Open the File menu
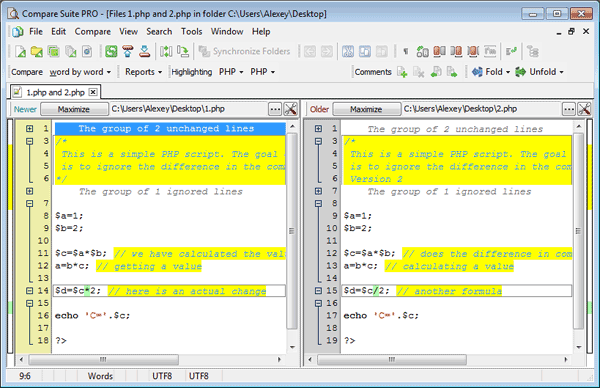This screenshot has height=388, width=600. [x=36, y=31]
